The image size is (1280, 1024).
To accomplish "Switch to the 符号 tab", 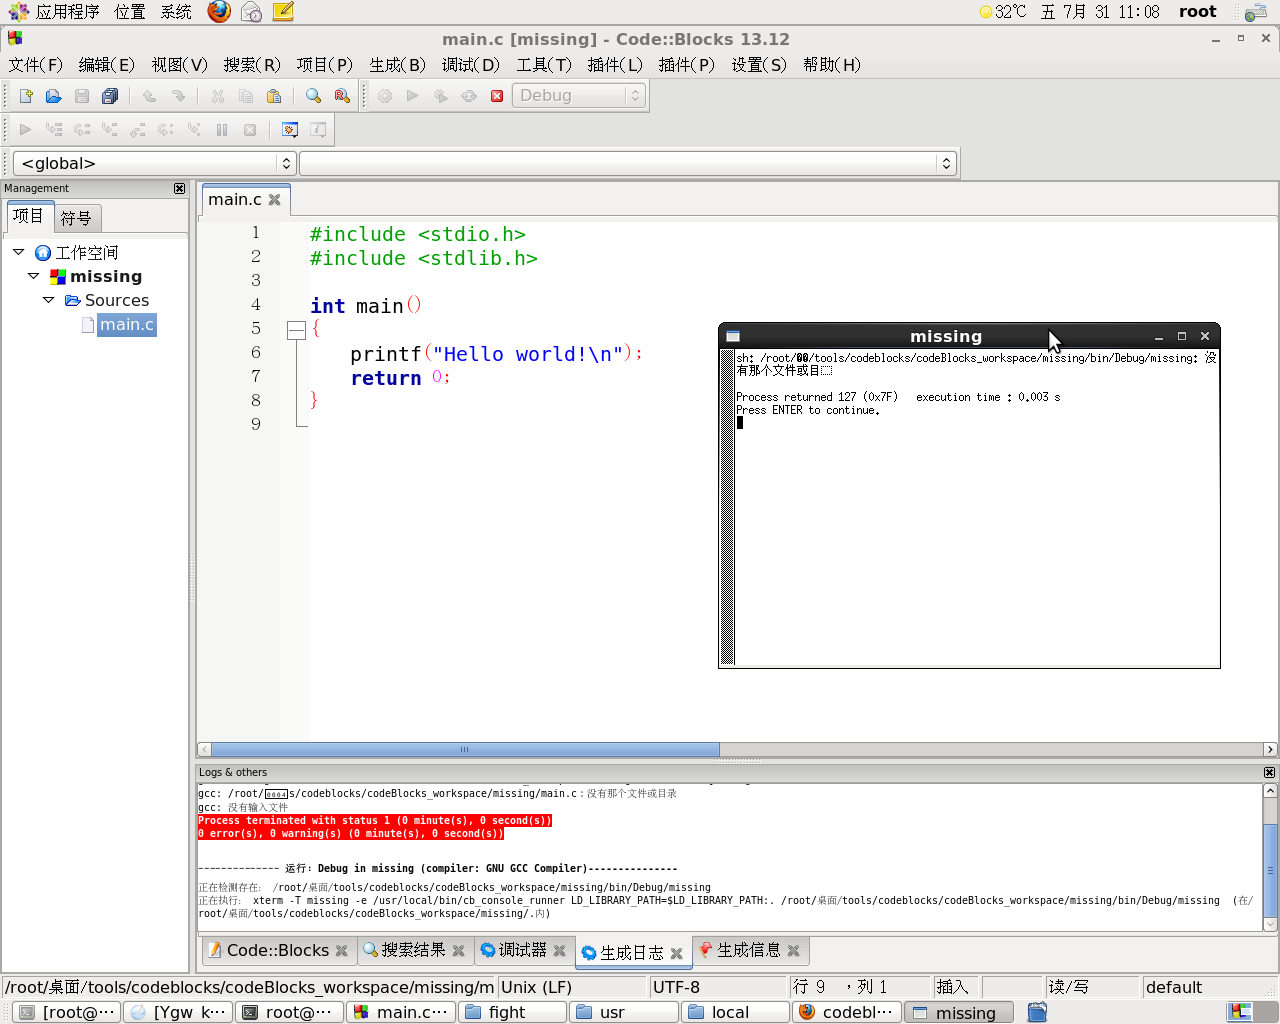I will pos(76,217).
